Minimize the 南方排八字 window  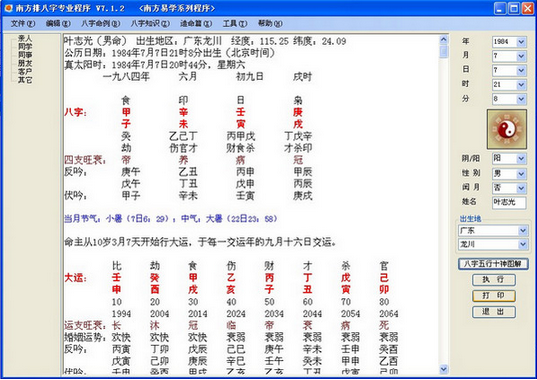500,8
